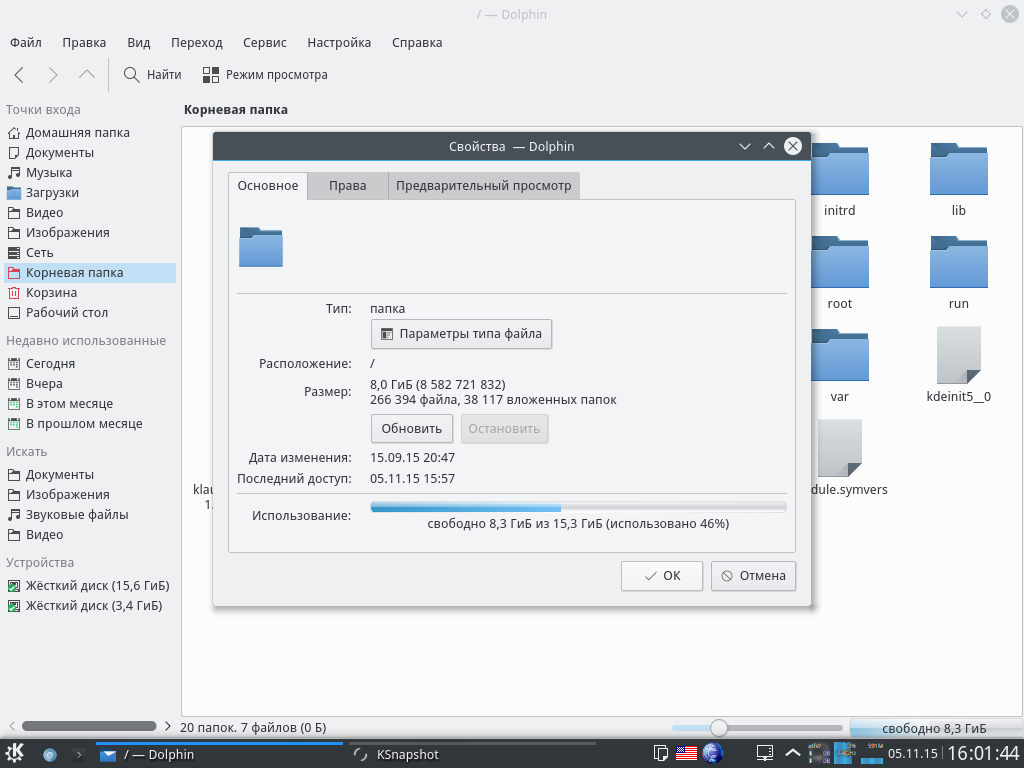The image size is (1024, 768).
Task: Search Звуковые файлы
Action: (x=88, y=515)
